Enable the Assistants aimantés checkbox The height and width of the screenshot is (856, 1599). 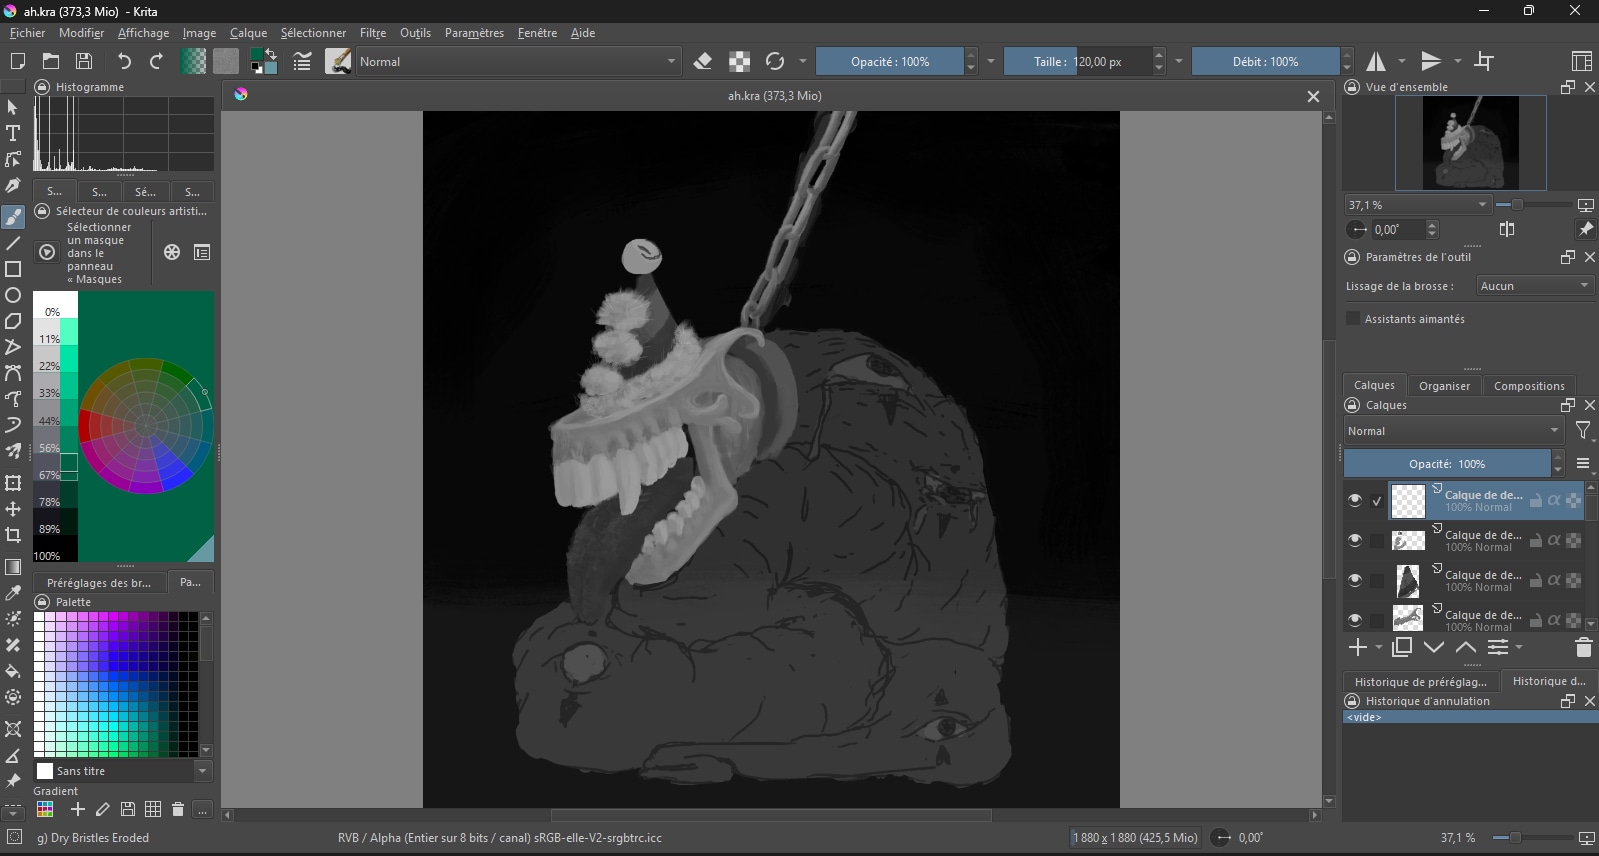[x=1353, y=319]
